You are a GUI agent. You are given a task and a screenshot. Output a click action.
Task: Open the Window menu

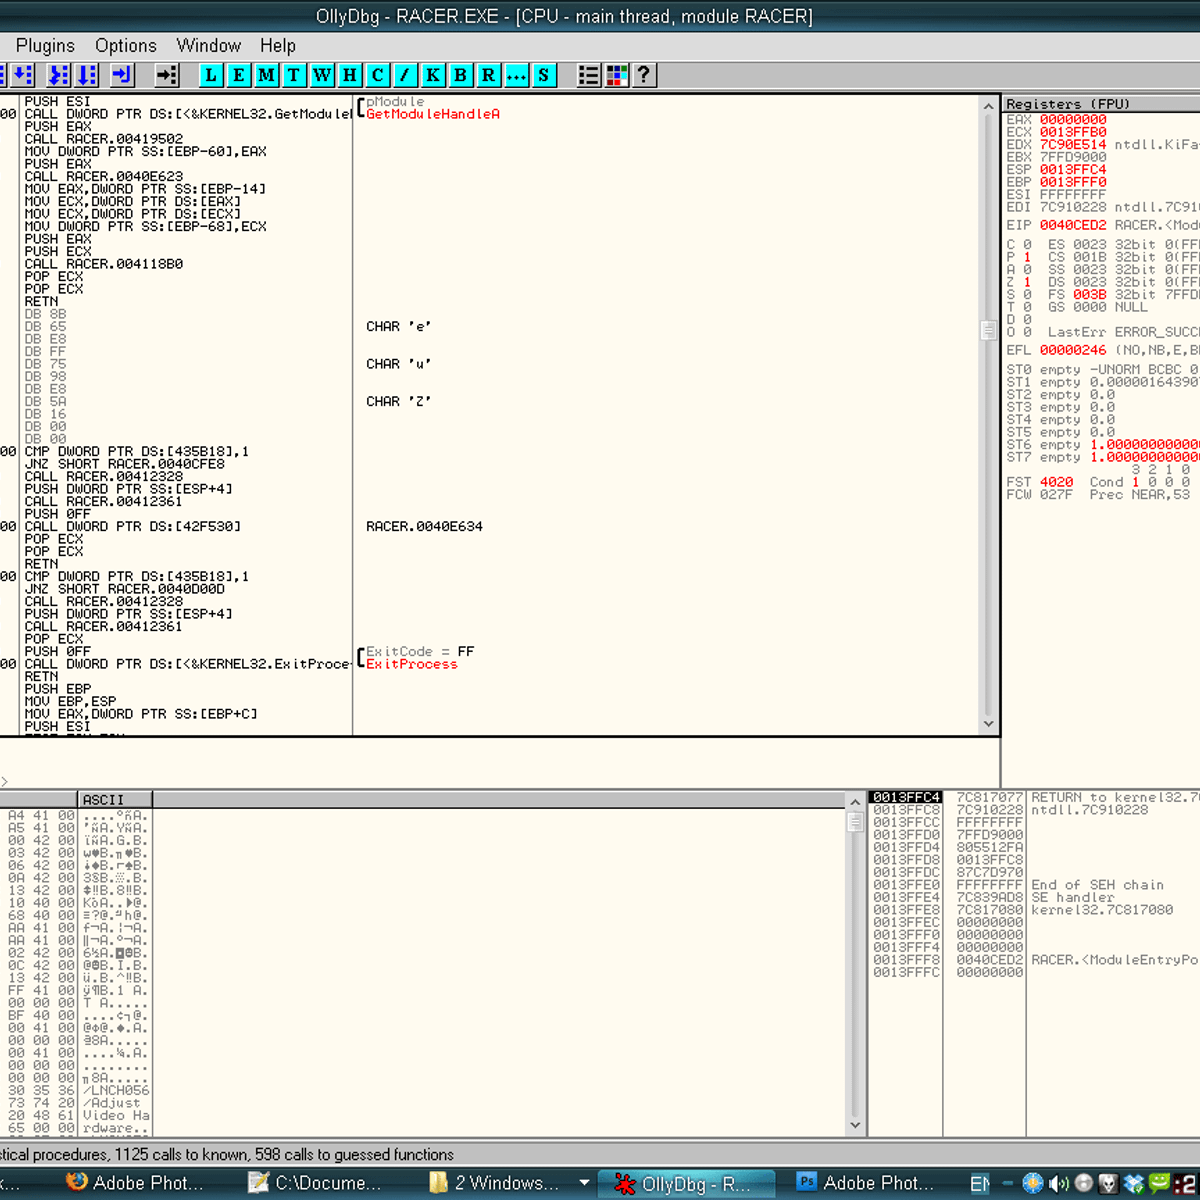(x=208, y=45)
